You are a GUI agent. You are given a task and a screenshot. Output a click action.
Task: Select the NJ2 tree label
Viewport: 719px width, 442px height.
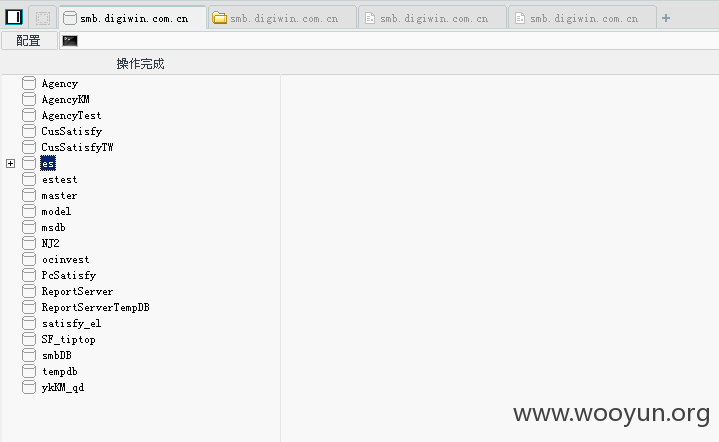[50, 243]
